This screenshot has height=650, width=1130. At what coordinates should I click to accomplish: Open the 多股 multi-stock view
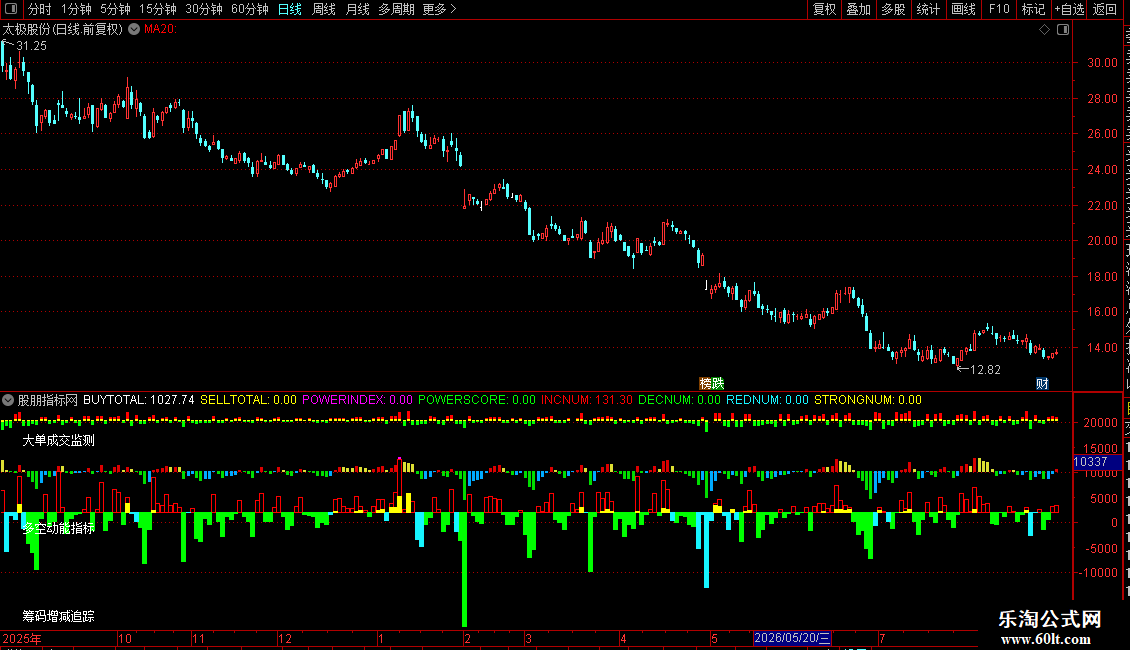pyautogui.click(x=894, y=9)
